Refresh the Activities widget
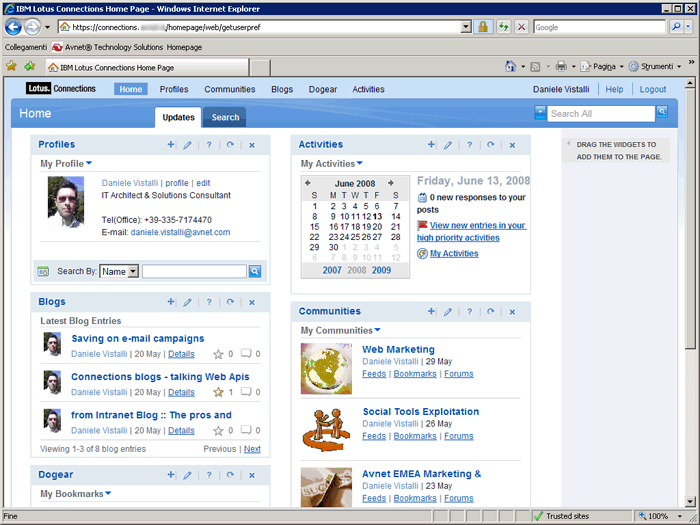 (491, 145)
